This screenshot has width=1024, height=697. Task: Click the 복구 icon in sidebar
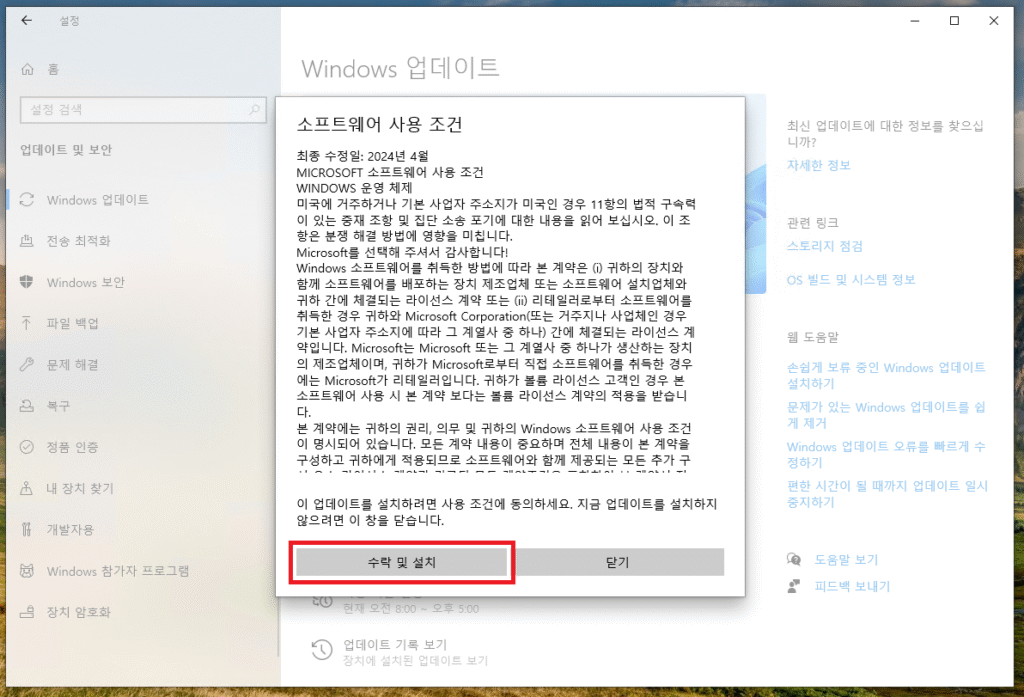click(27, 406)
